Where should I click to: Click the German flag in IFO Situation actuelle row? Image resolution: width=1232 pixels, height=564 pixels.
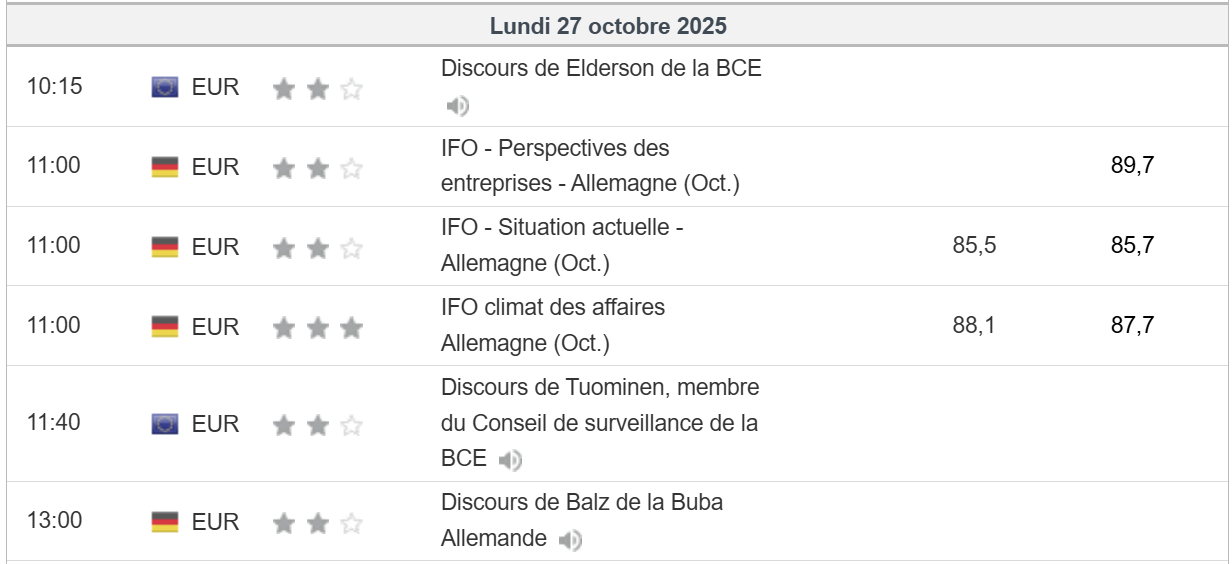[165, 246]
